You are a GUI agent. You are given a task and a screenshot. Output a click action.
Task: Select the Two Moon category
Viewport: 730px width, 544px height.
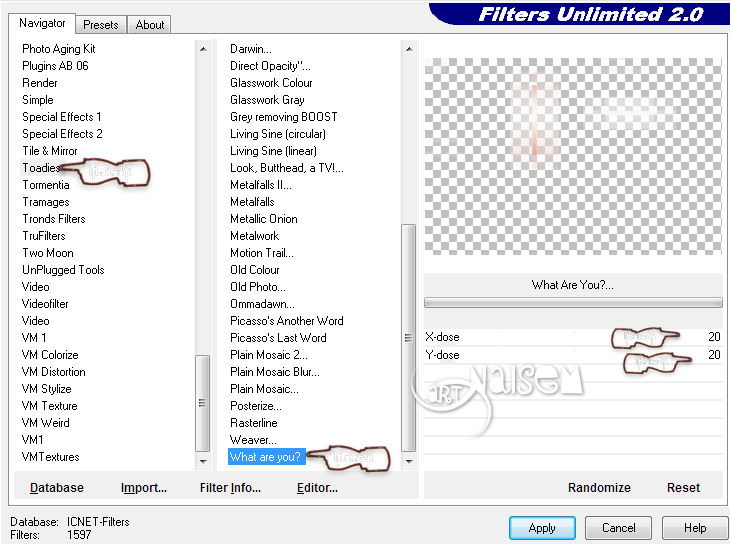47,253
